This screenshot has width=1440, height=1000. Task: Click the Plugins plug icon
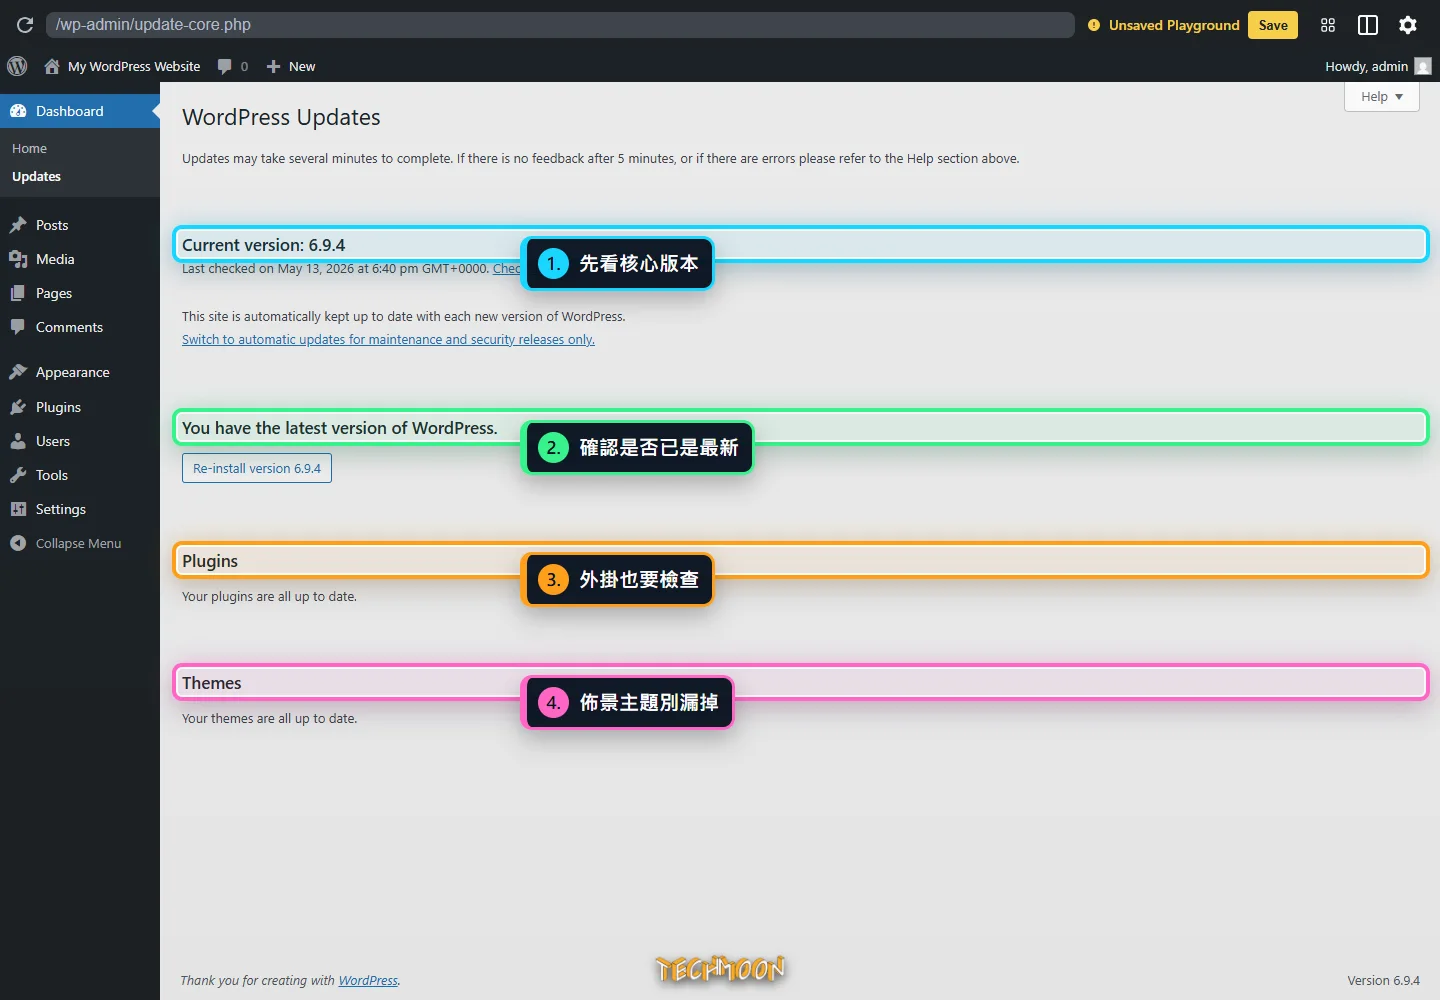(x=18, y=407)
